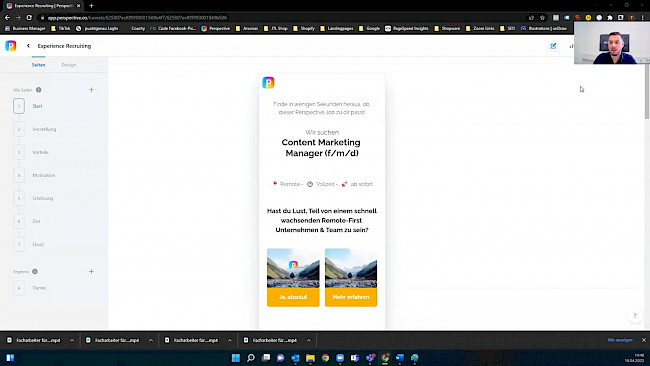The image size is (650, 366).
Task: Open the Zoom Links bookmark folder
Action: [x=480, y=29]
